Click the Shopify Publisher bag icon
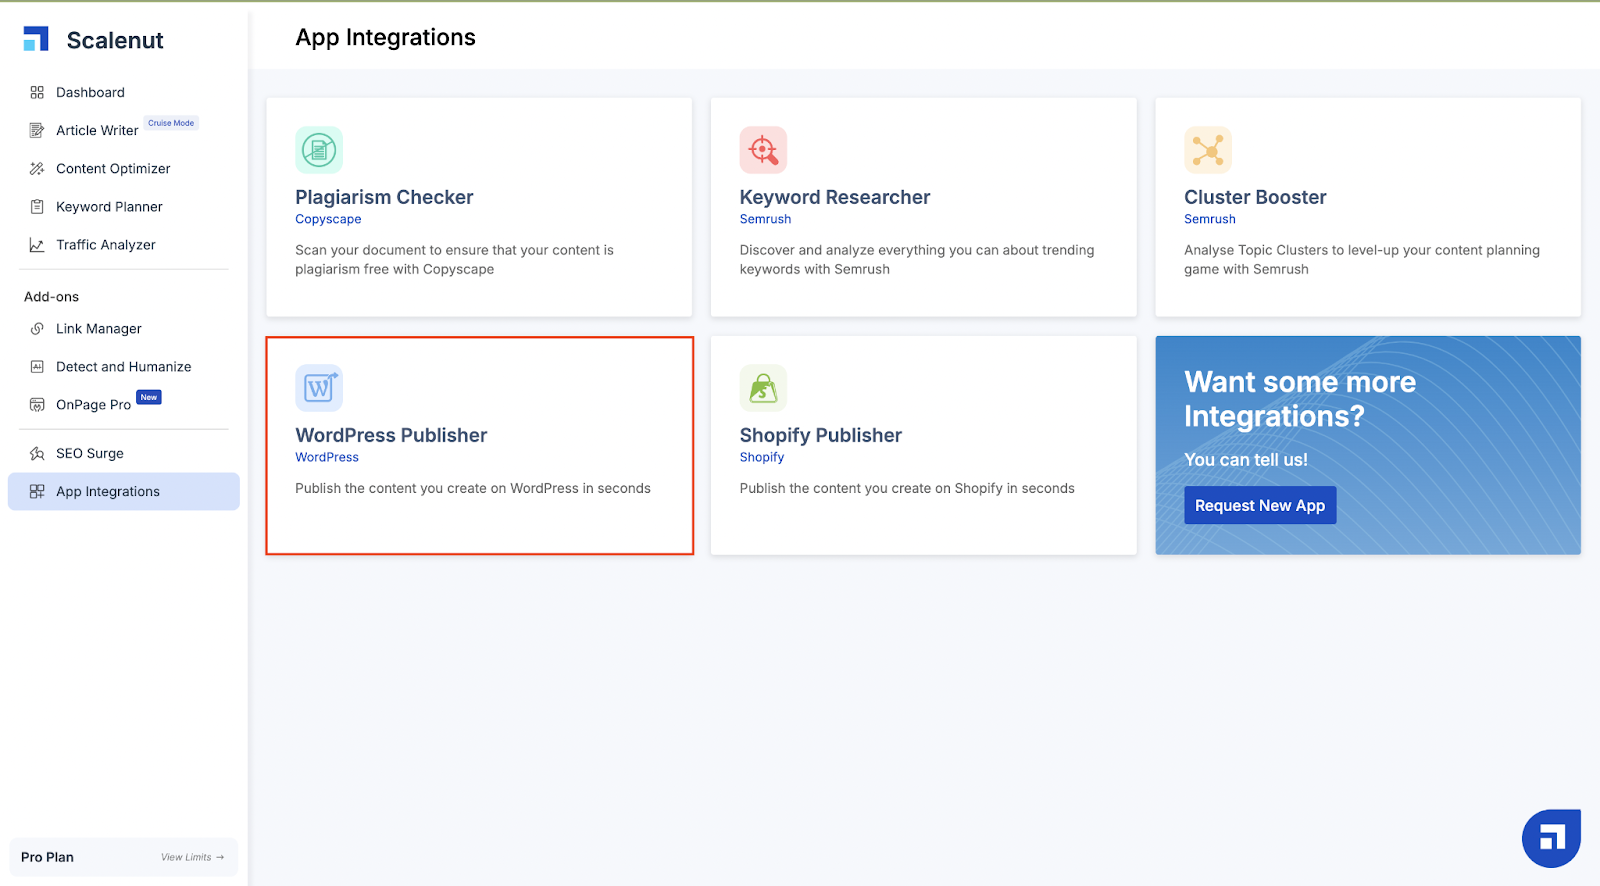Image resolution: width=1600 pixels, height=886 pixels. coord(763,388)
